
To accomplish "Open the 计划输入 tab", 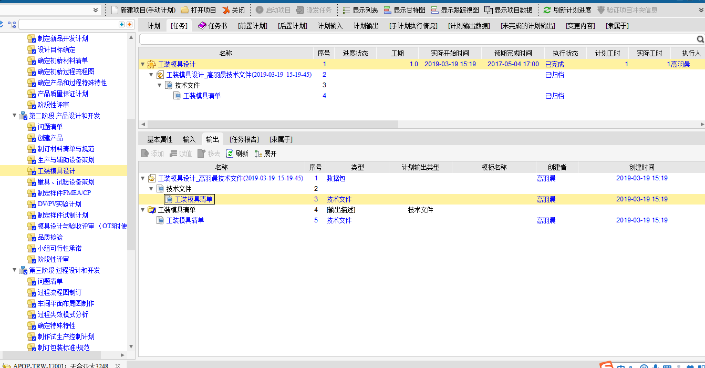I will tap(330, 26).
